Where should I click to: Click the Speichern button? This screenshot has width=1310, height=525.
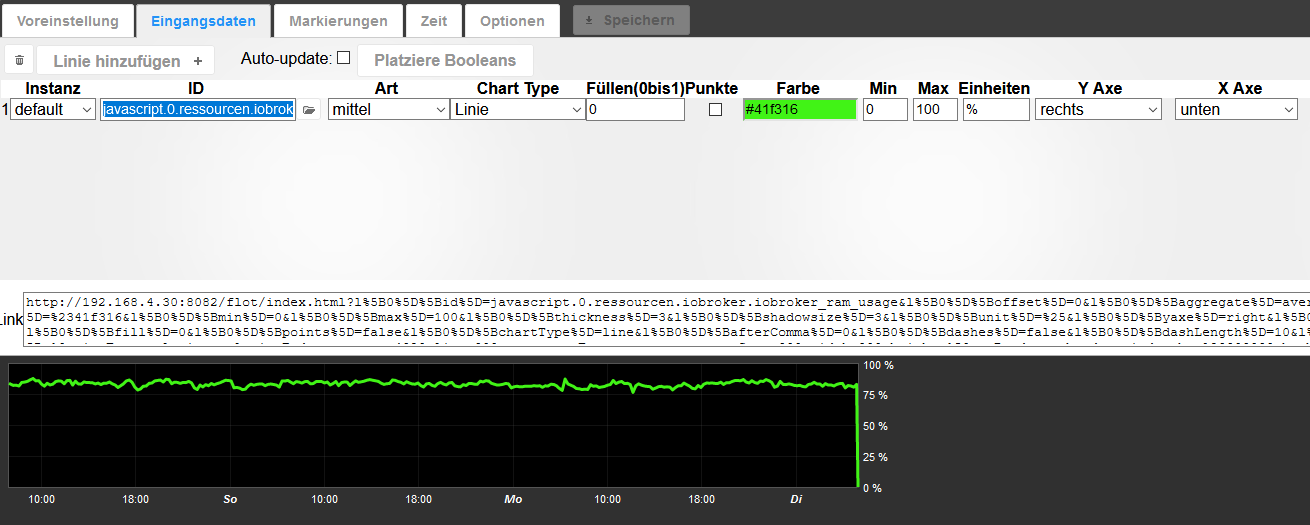[x=631, y=20]
